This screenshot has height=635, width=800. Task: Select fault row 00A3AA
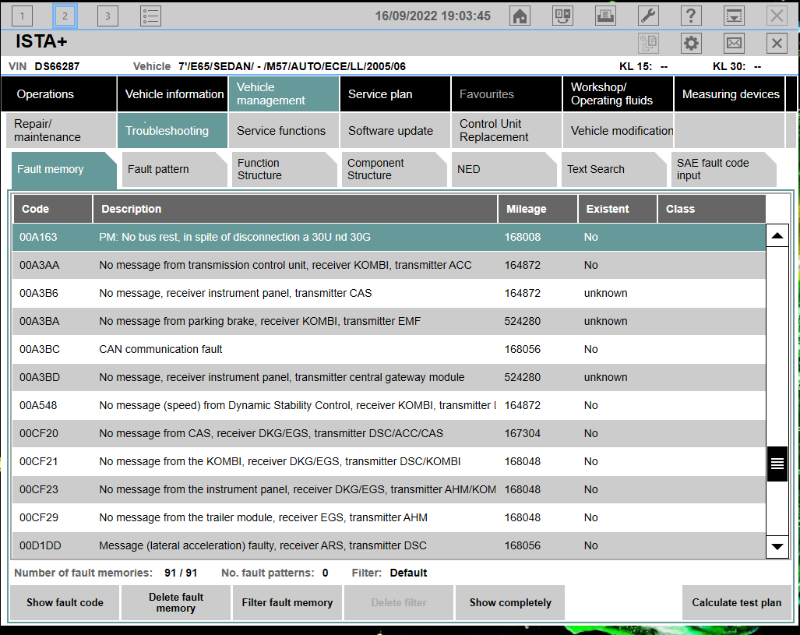click(x=389, y=265)
